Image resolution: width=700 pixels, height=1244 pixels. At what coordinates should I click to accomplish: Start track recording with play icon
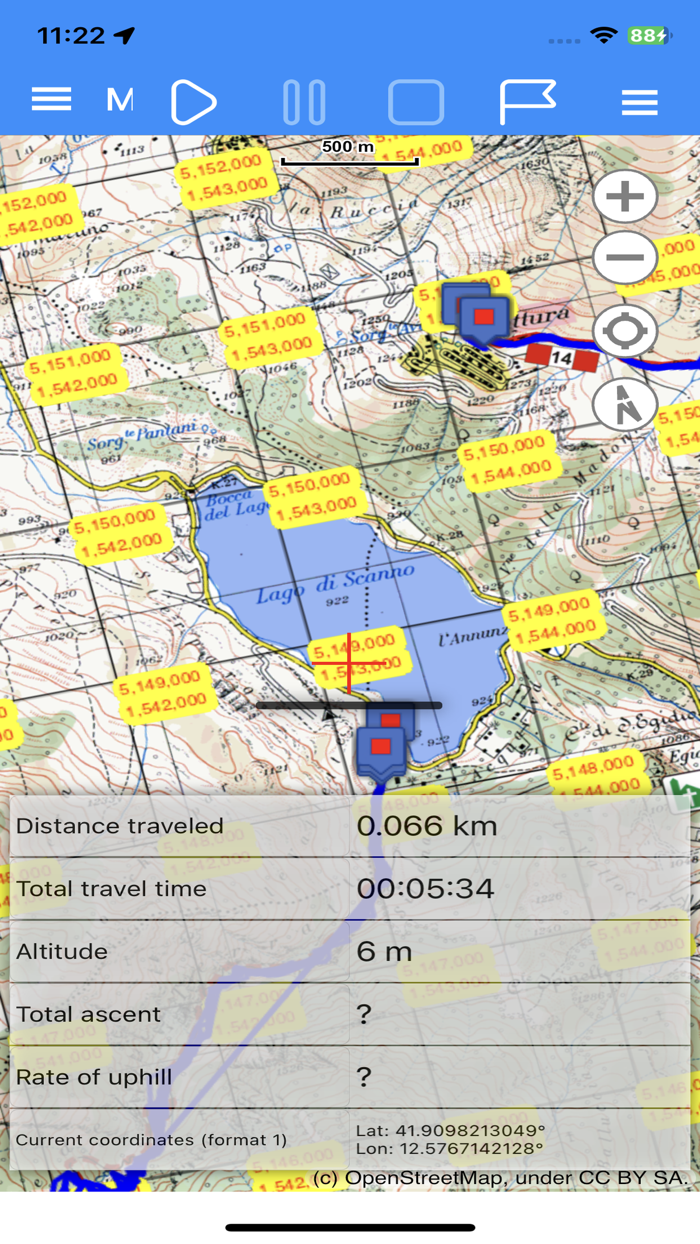point(193,102)
